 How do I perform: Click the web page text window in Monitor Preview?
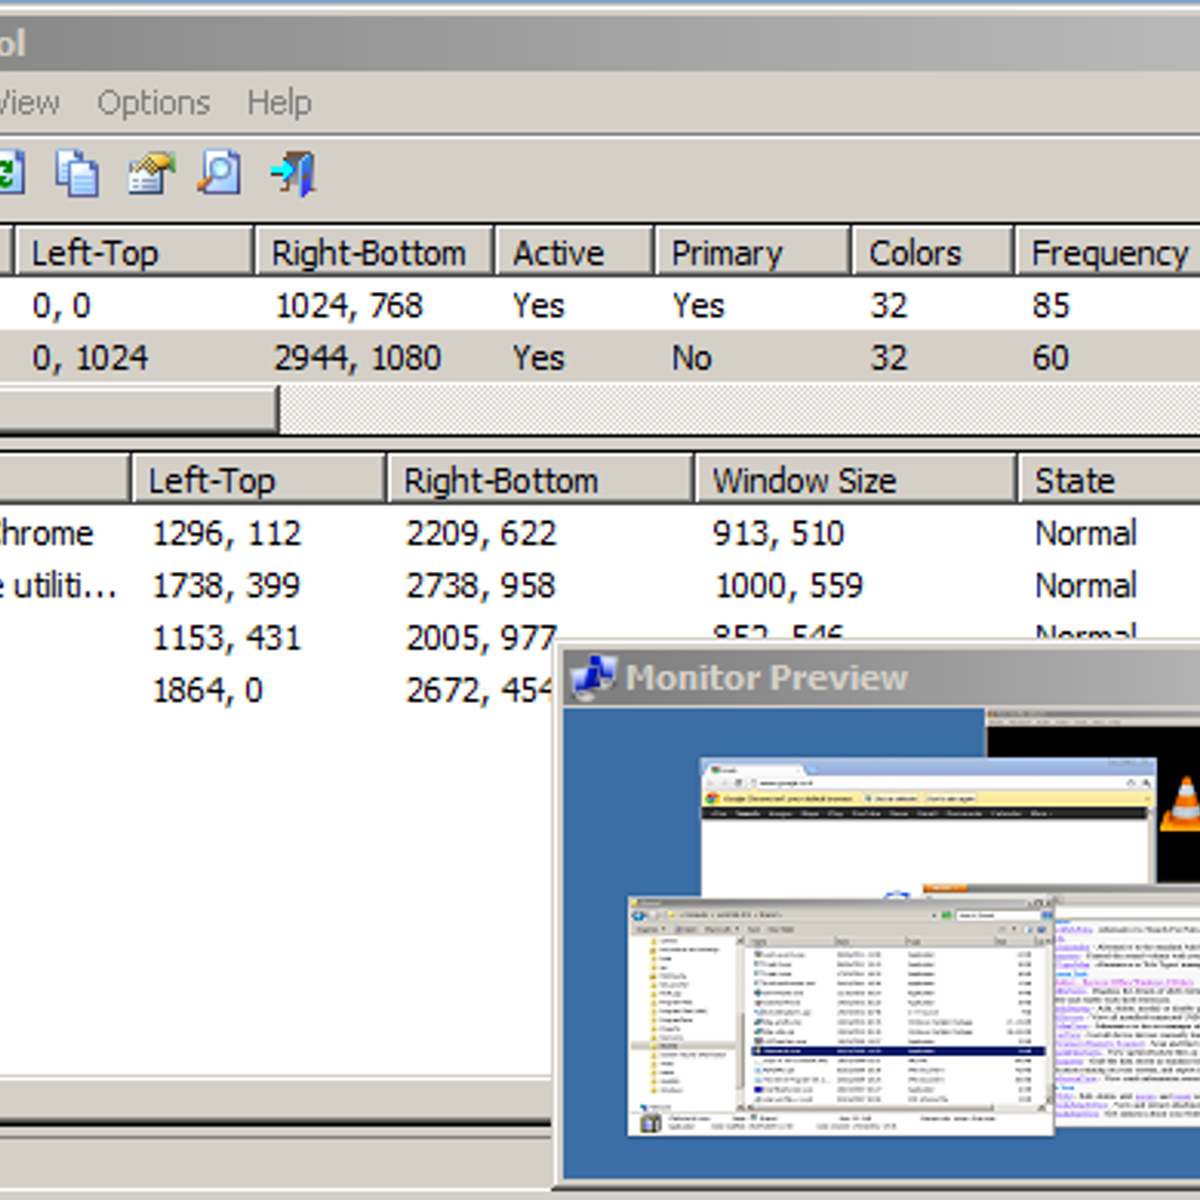1127,1010
